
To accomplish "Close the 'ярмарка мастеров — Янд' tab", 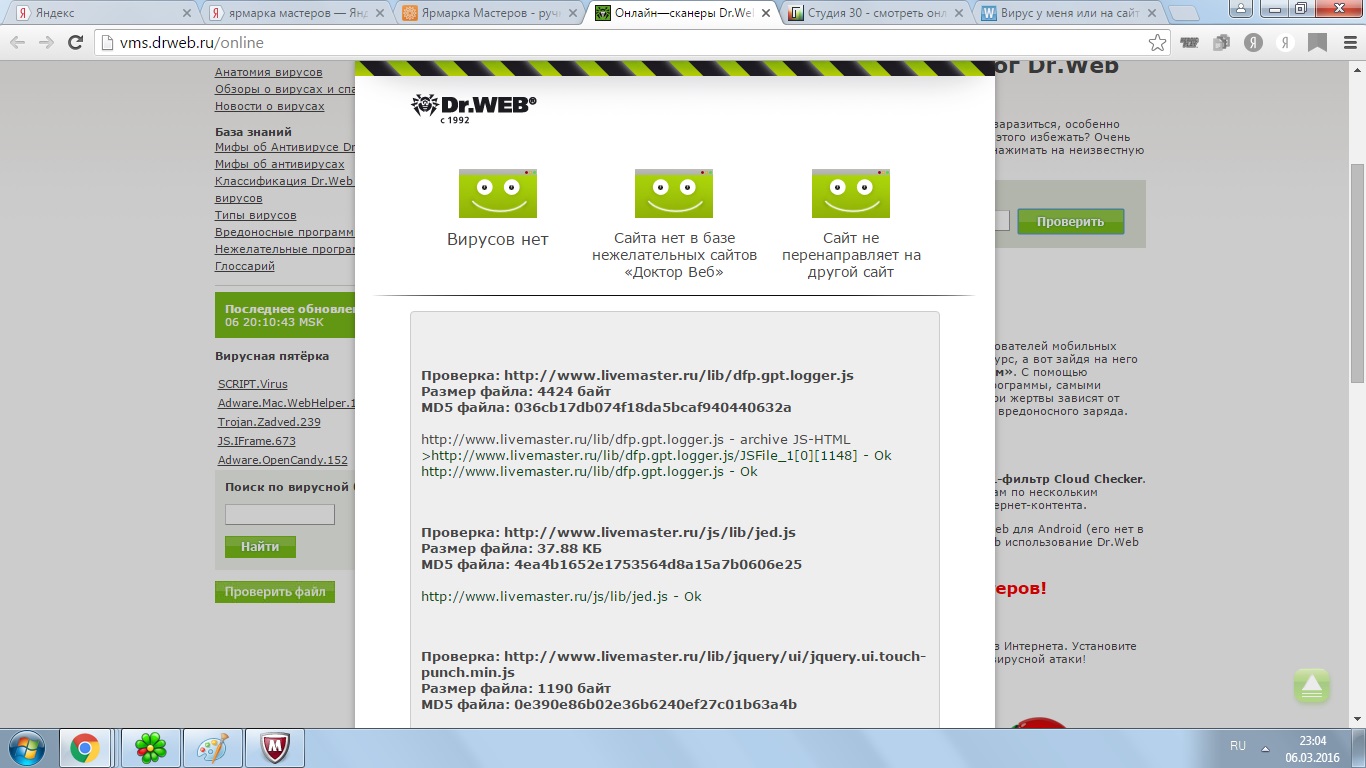I will point(381,14).
